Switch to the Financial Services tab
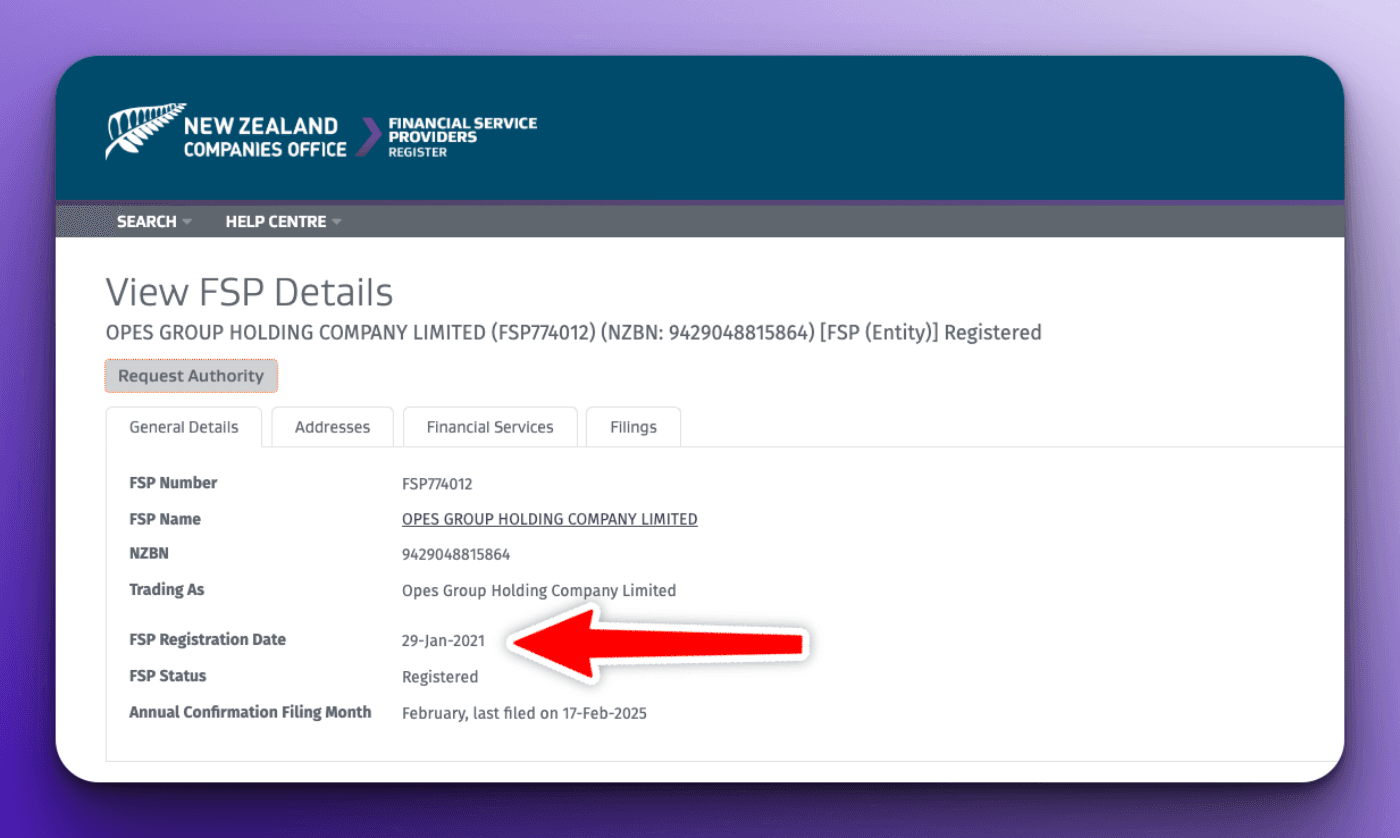 (490, 427)
